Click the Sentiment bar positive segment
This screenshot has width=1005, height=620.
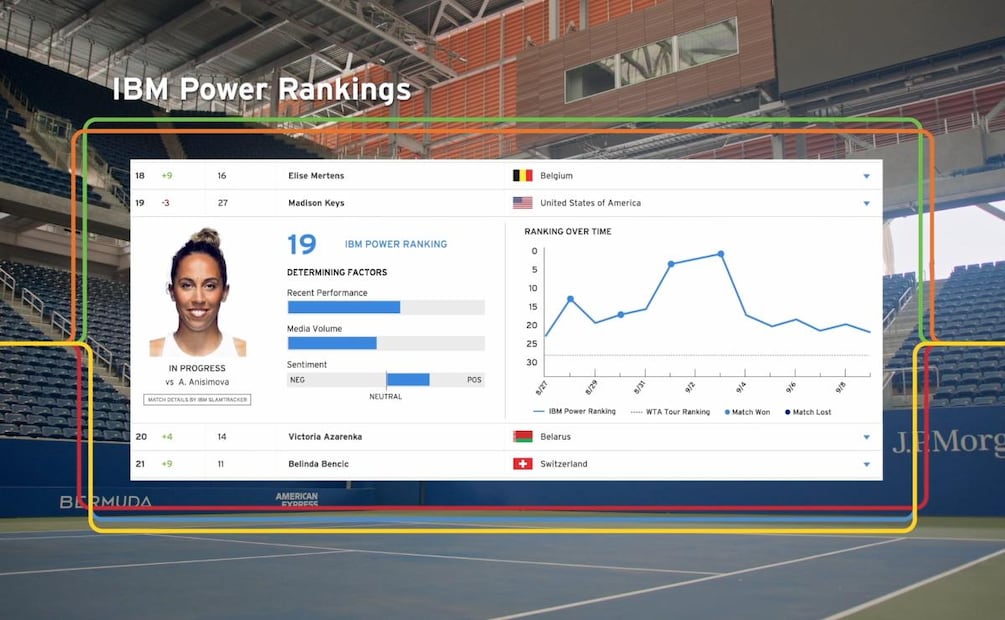[408, 380]
